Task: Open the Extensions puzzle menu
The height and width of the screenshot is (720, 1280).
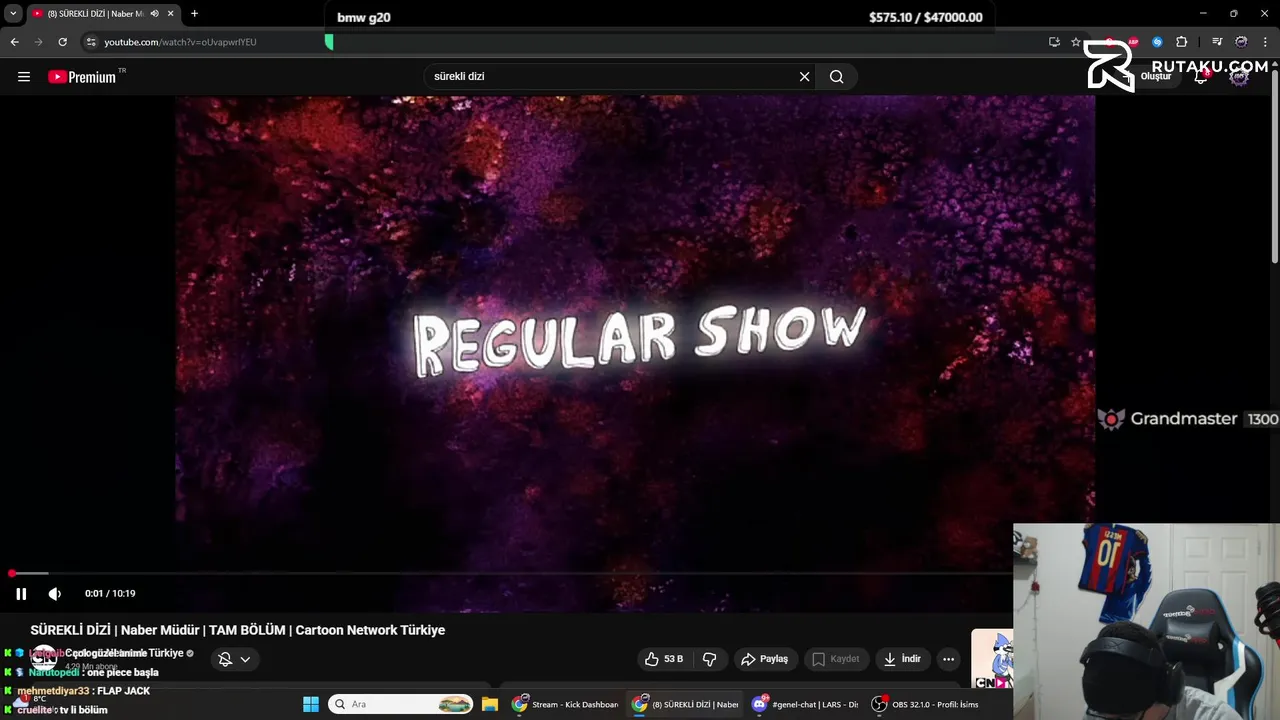Action: (1182, 42)
